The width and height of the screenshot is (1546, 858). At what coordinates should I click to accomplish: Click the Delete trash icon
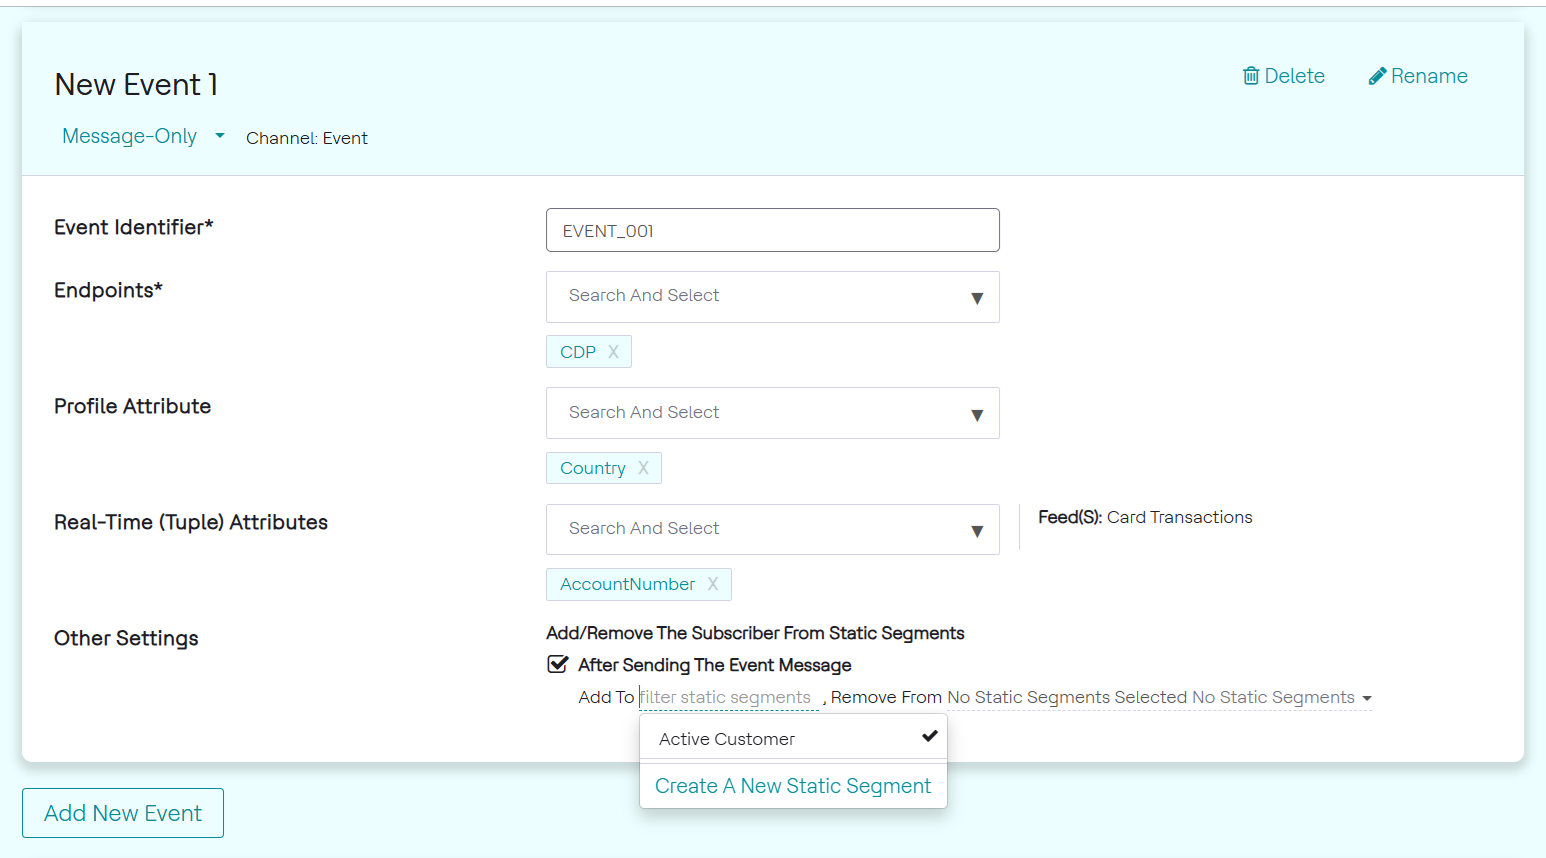click(x=1250, y=76)
